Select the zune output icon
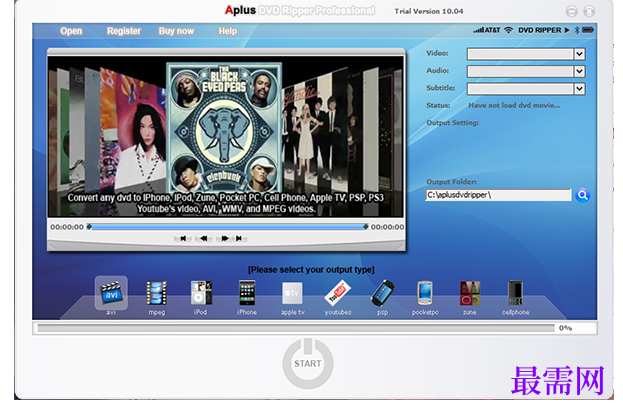623x412 pixels. [x=470, y=293]
